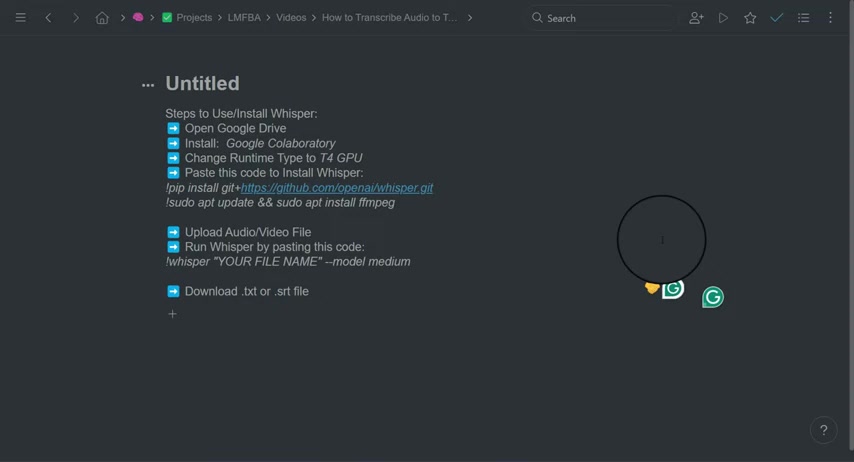Click the green checkbox Projects icon
Viewport: 854px width, 462px height.
(167, 17)
